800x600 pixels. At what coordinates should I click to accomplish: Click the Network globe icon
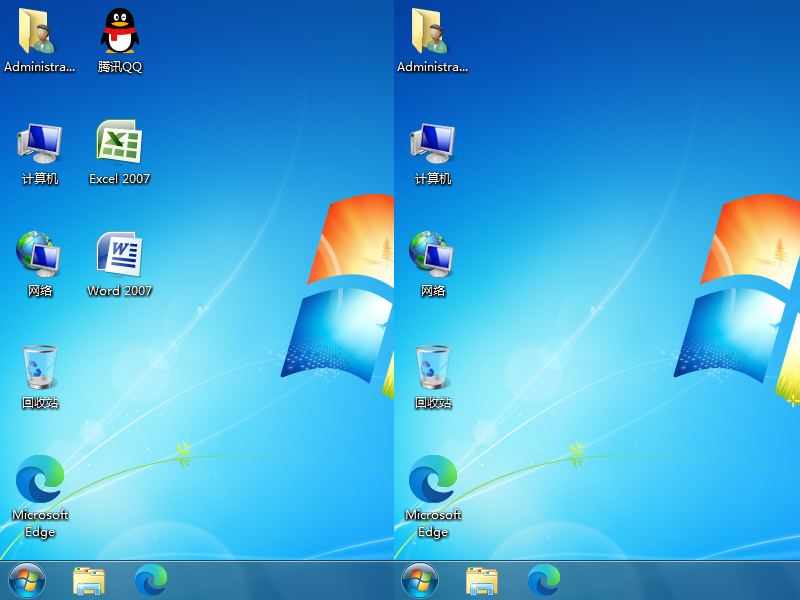click(x=40, y=253)
